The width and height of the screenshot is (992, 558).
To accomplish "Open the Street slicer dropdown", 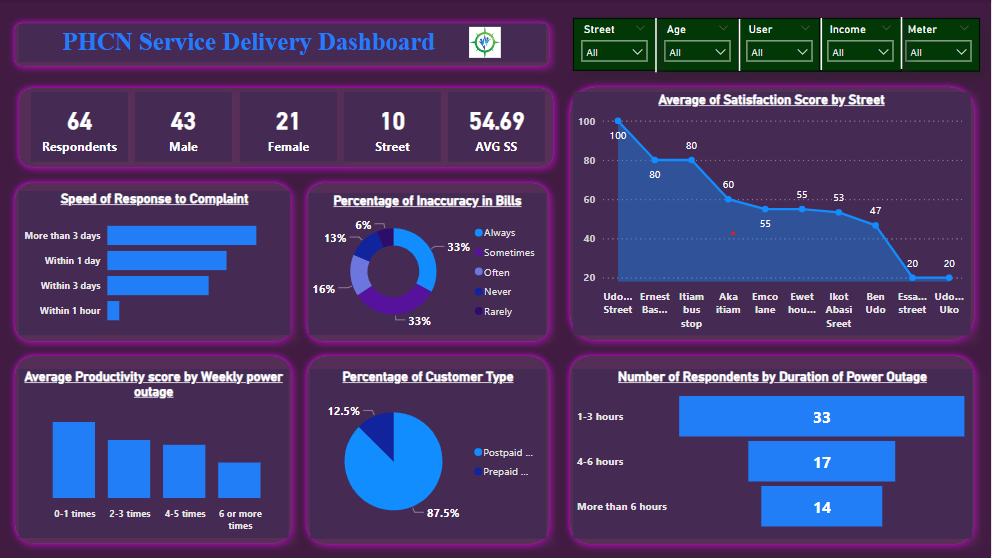I will [x=615, y=52].
